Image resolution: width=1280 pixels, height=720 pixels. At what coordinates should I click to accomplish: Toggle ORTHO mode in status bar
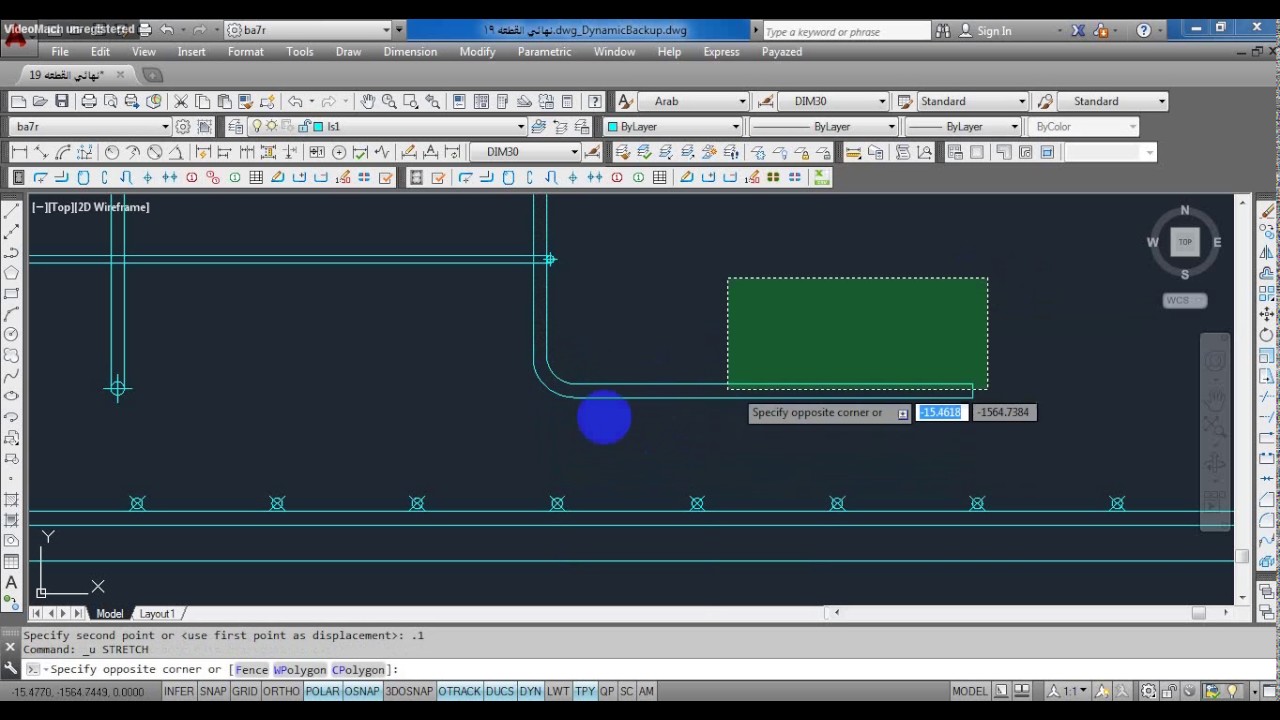pos(281,691)
